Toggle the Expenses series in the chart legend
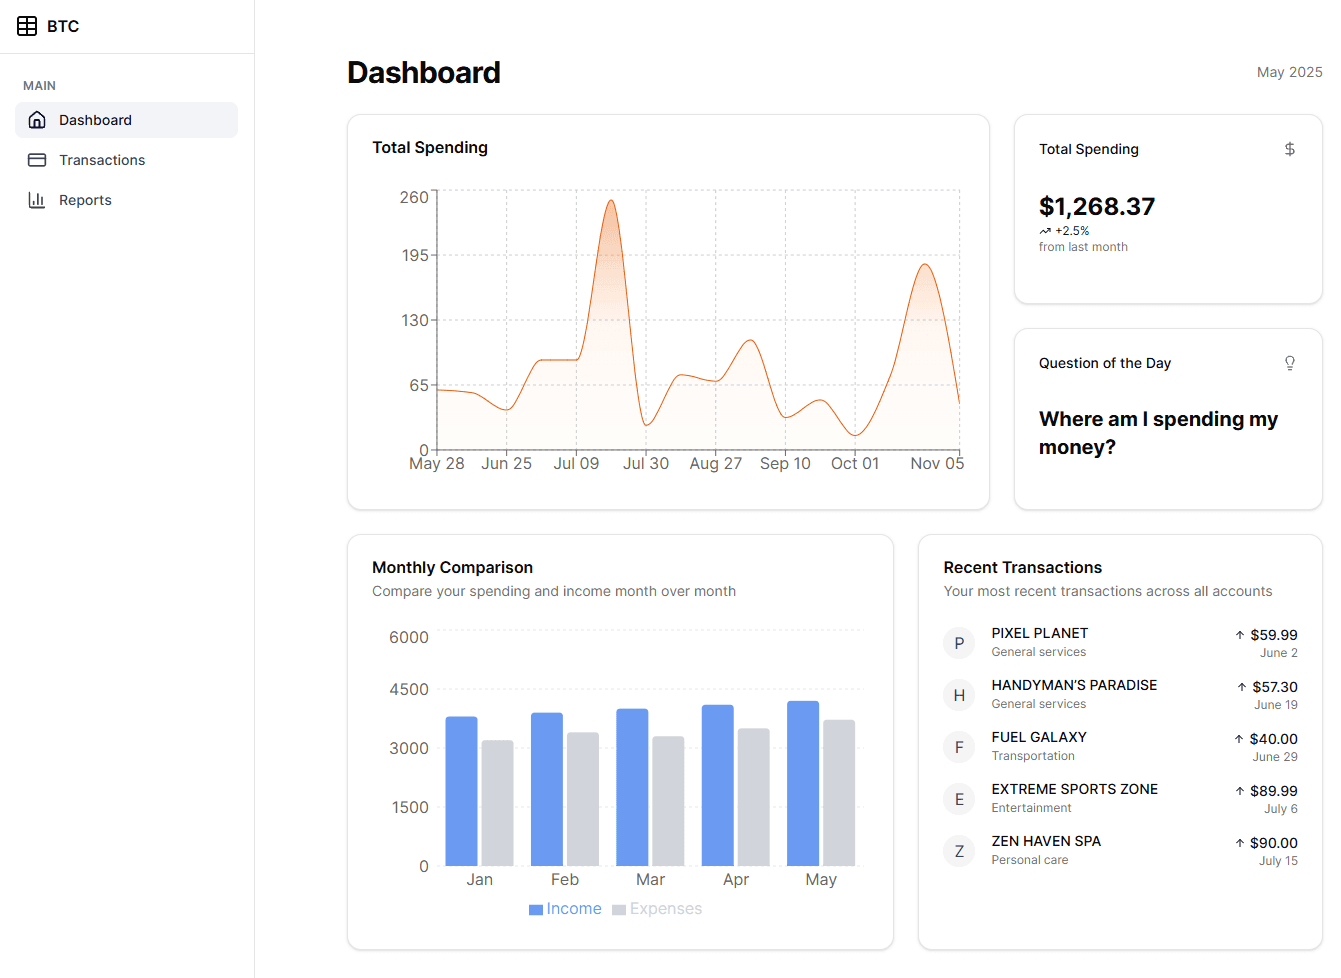 (657, 908)
